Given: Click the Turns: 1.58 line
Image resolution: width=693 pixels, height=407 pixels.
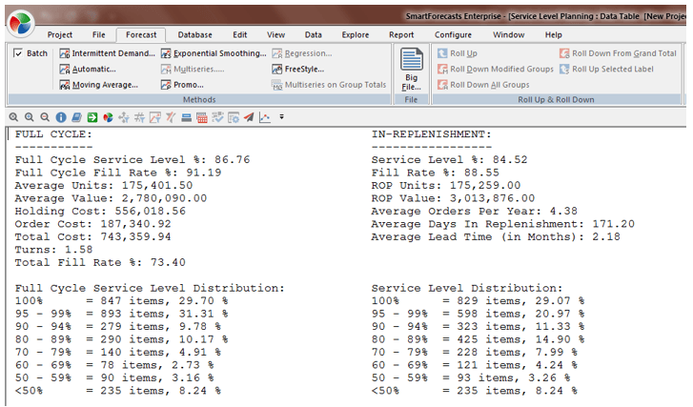Looking at the screenshot, I should [x=53, y=250].
